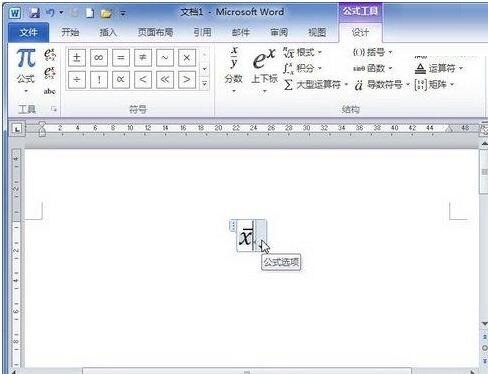Click the tab selector on ruler corner

pyautogui.click(x=17, y=128)
